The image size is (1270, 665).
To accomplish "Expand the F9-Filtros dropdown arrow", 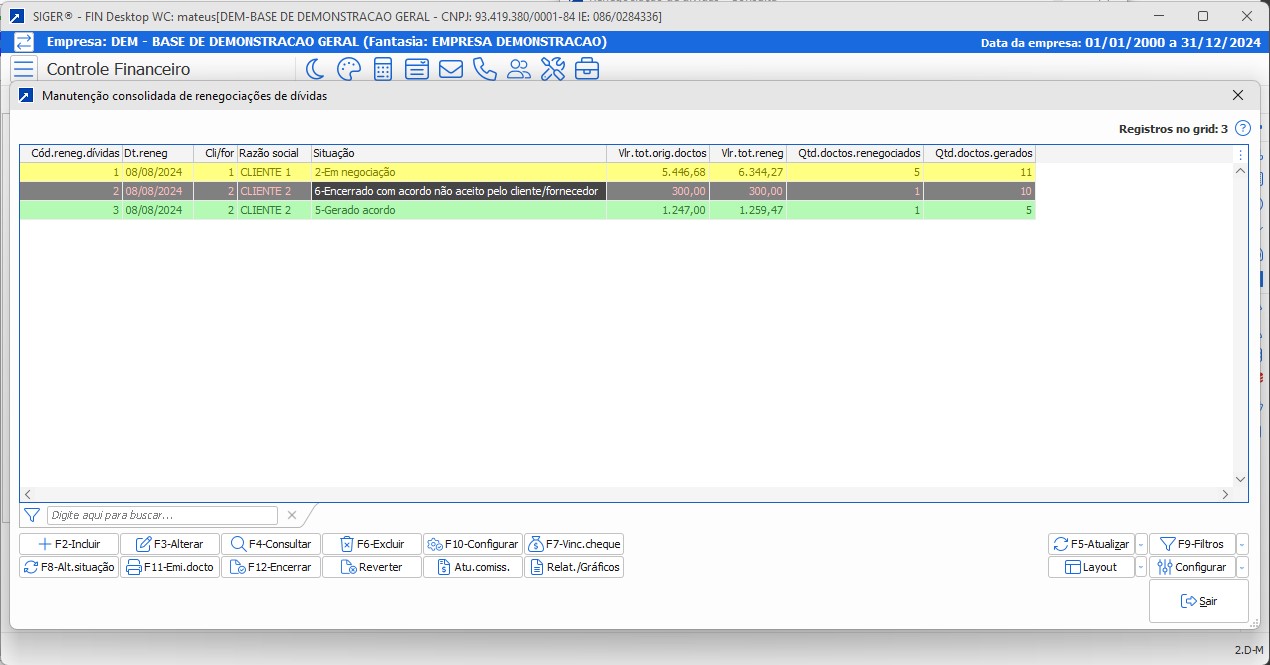I will tap(1242, 545).
